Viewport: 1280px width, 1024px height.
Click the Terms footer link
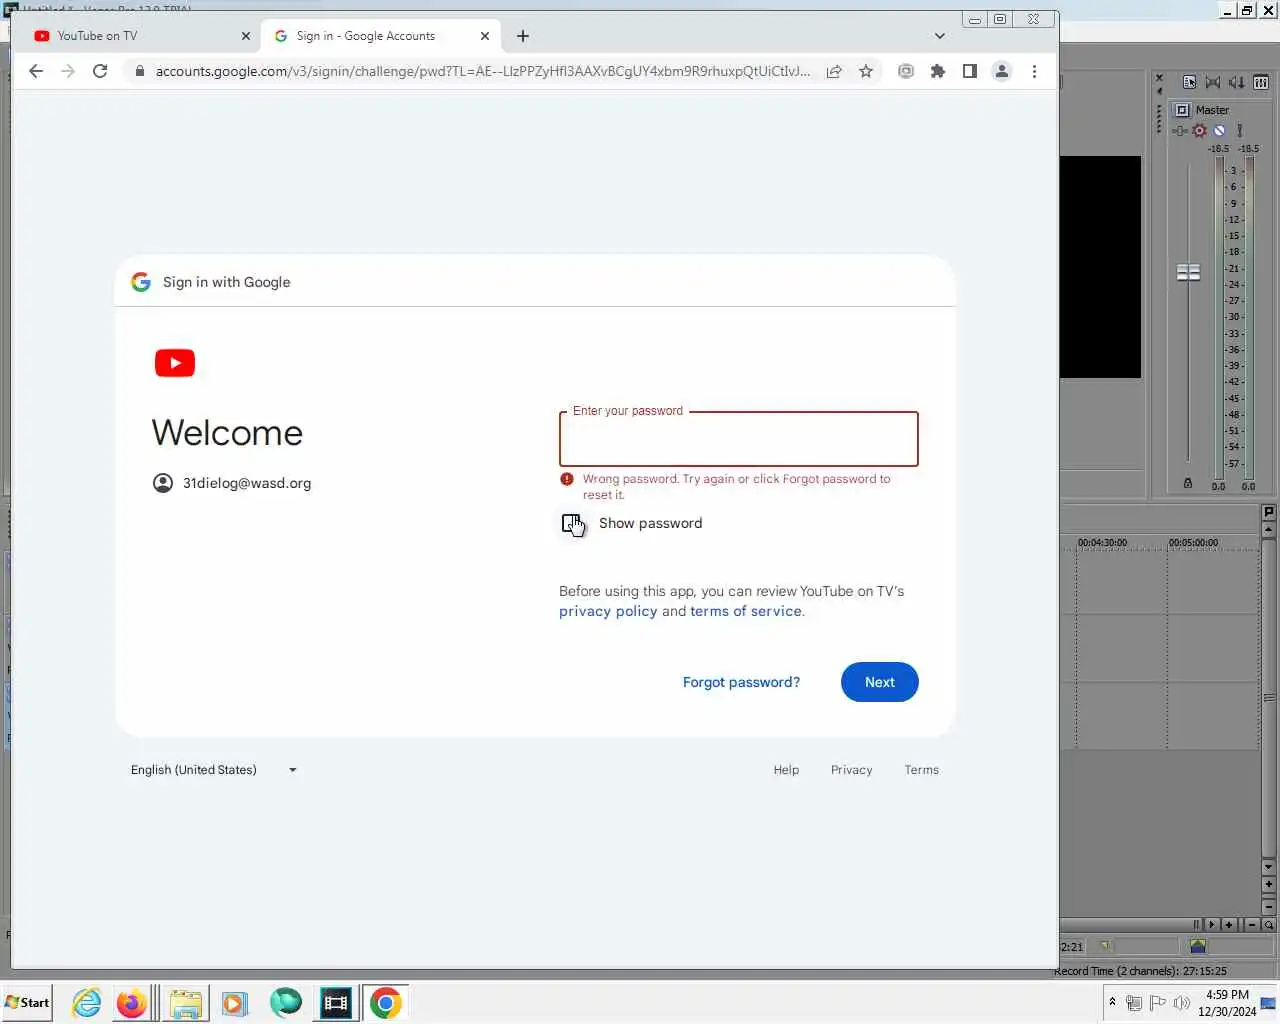(922, 770)
